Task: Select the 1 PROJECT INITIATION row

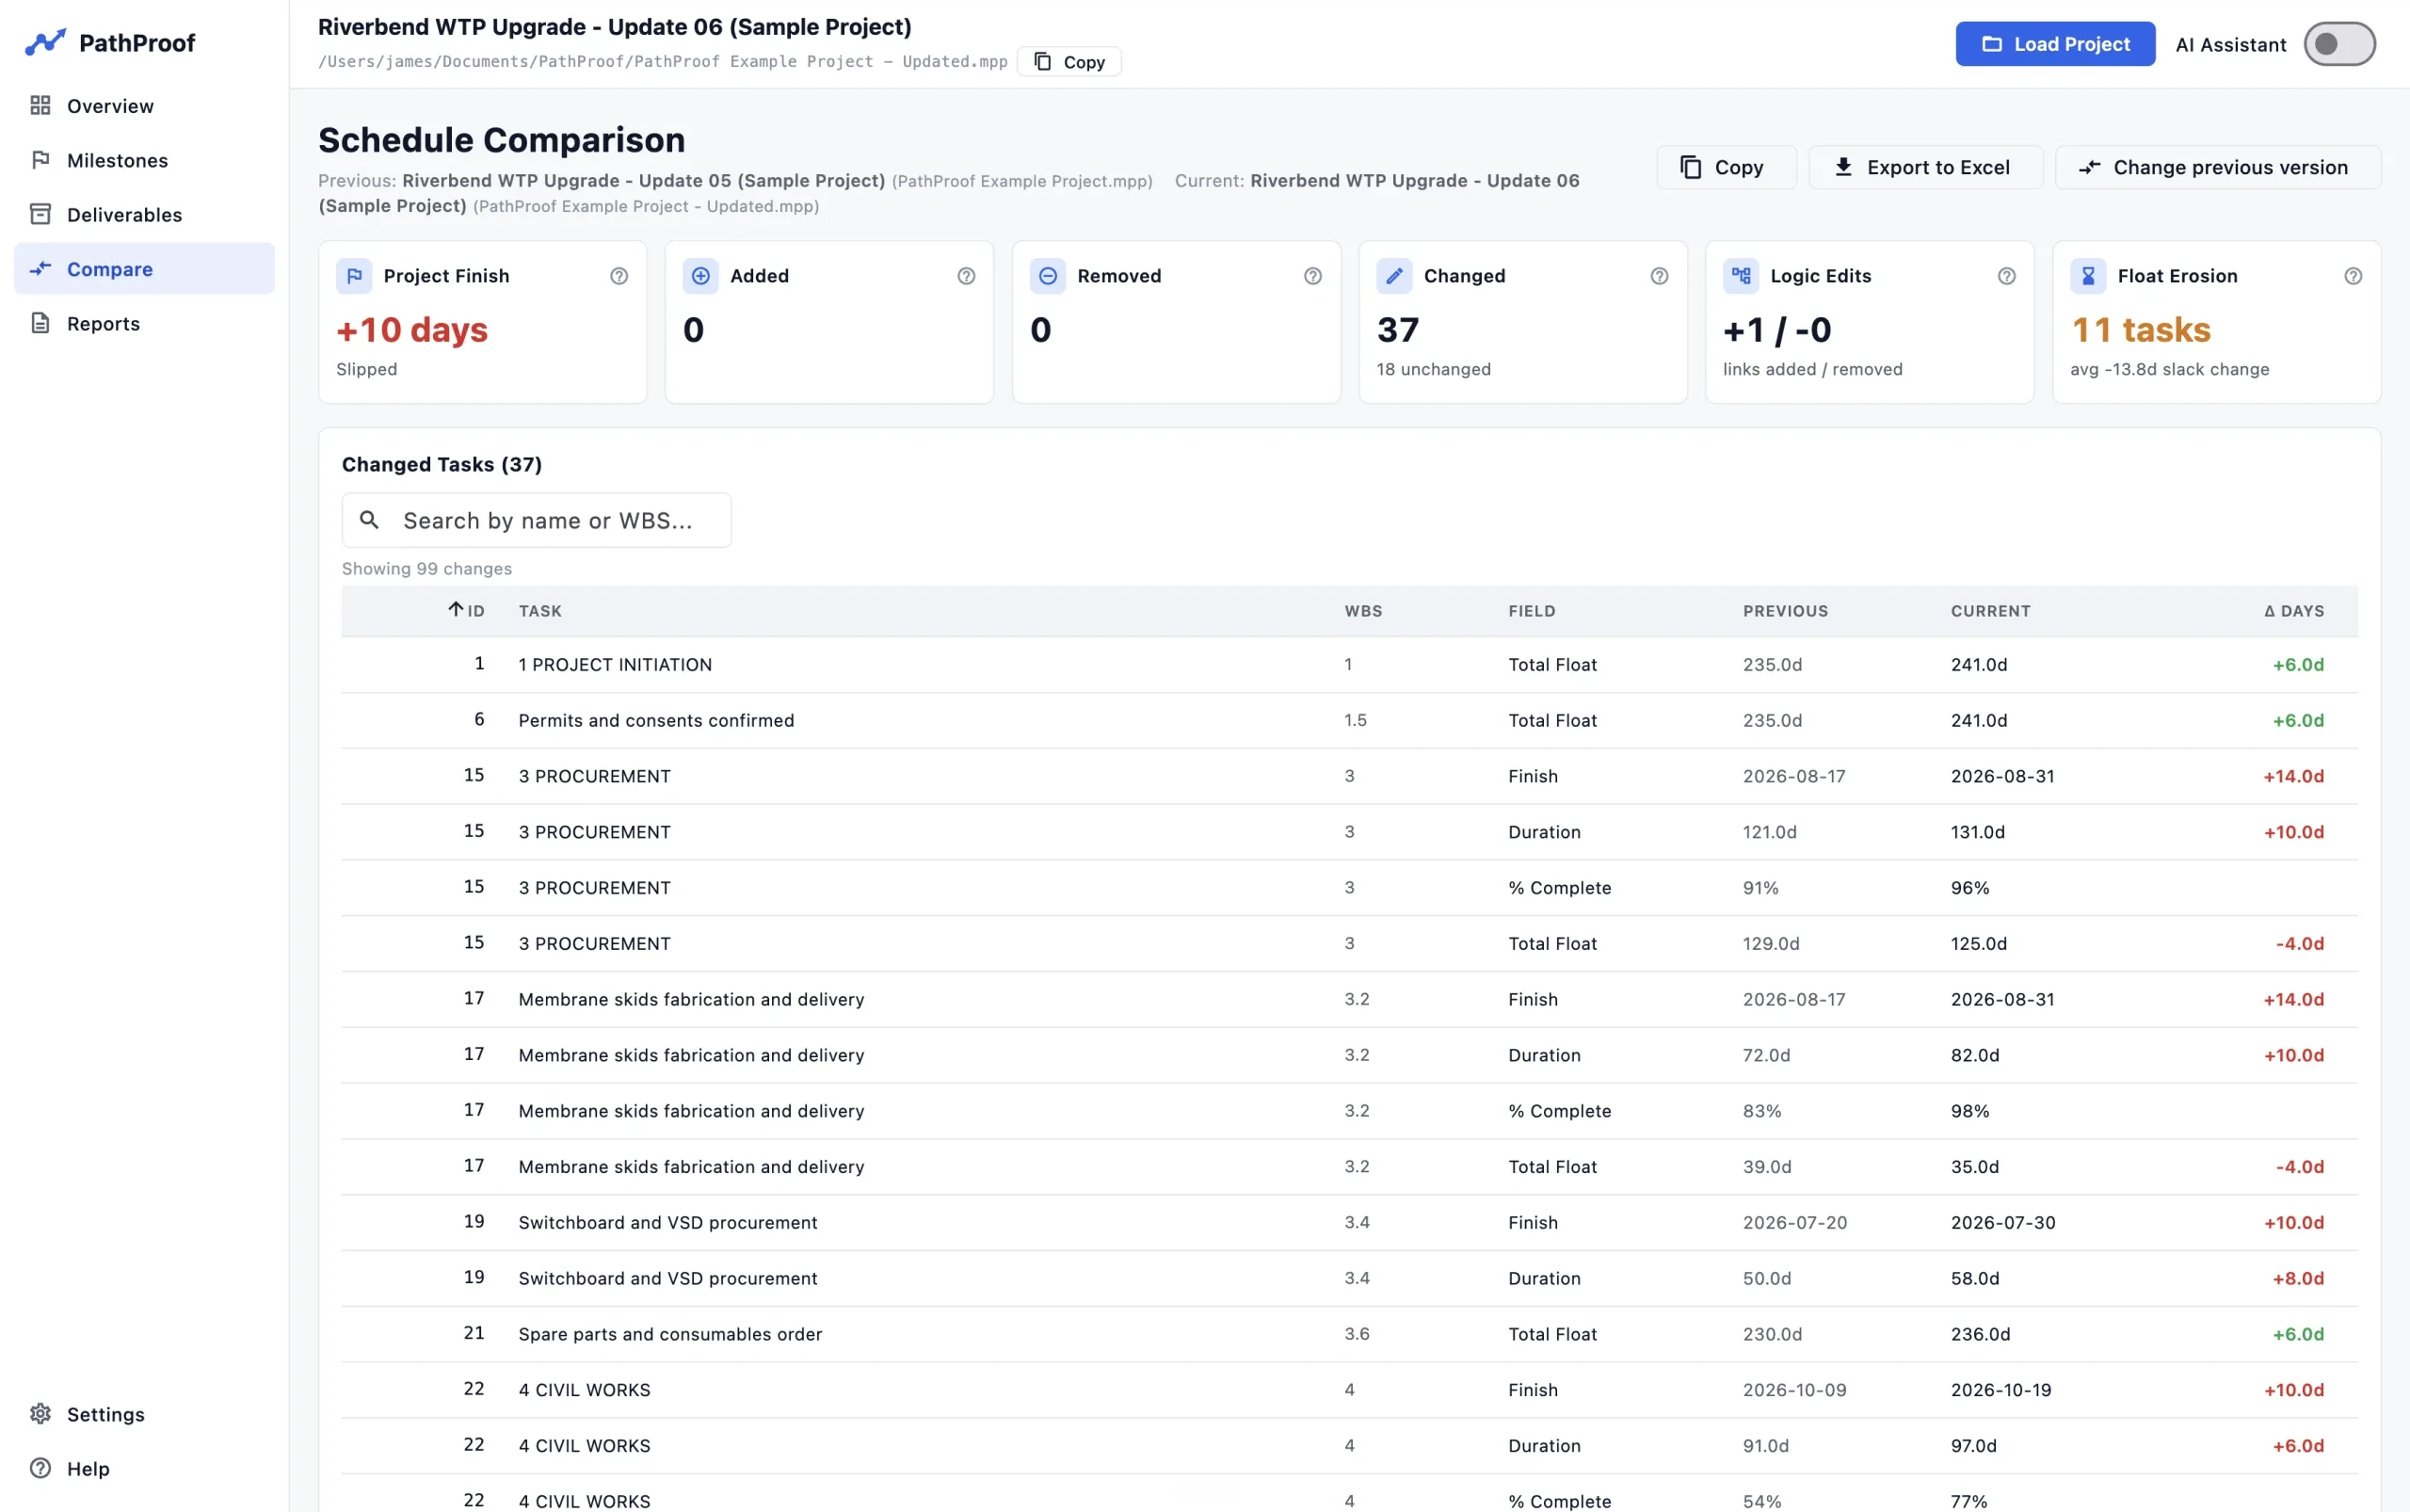Action: click(1349, 664)
